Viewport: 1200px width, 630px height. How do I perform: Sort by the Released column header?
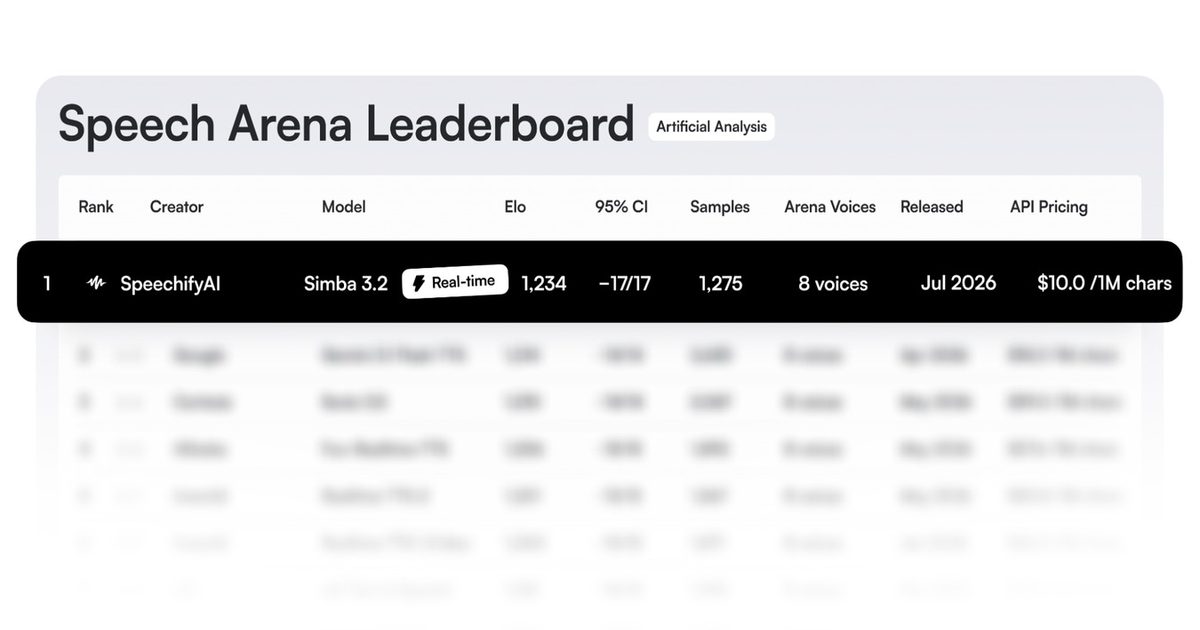(x=931, y=207)
